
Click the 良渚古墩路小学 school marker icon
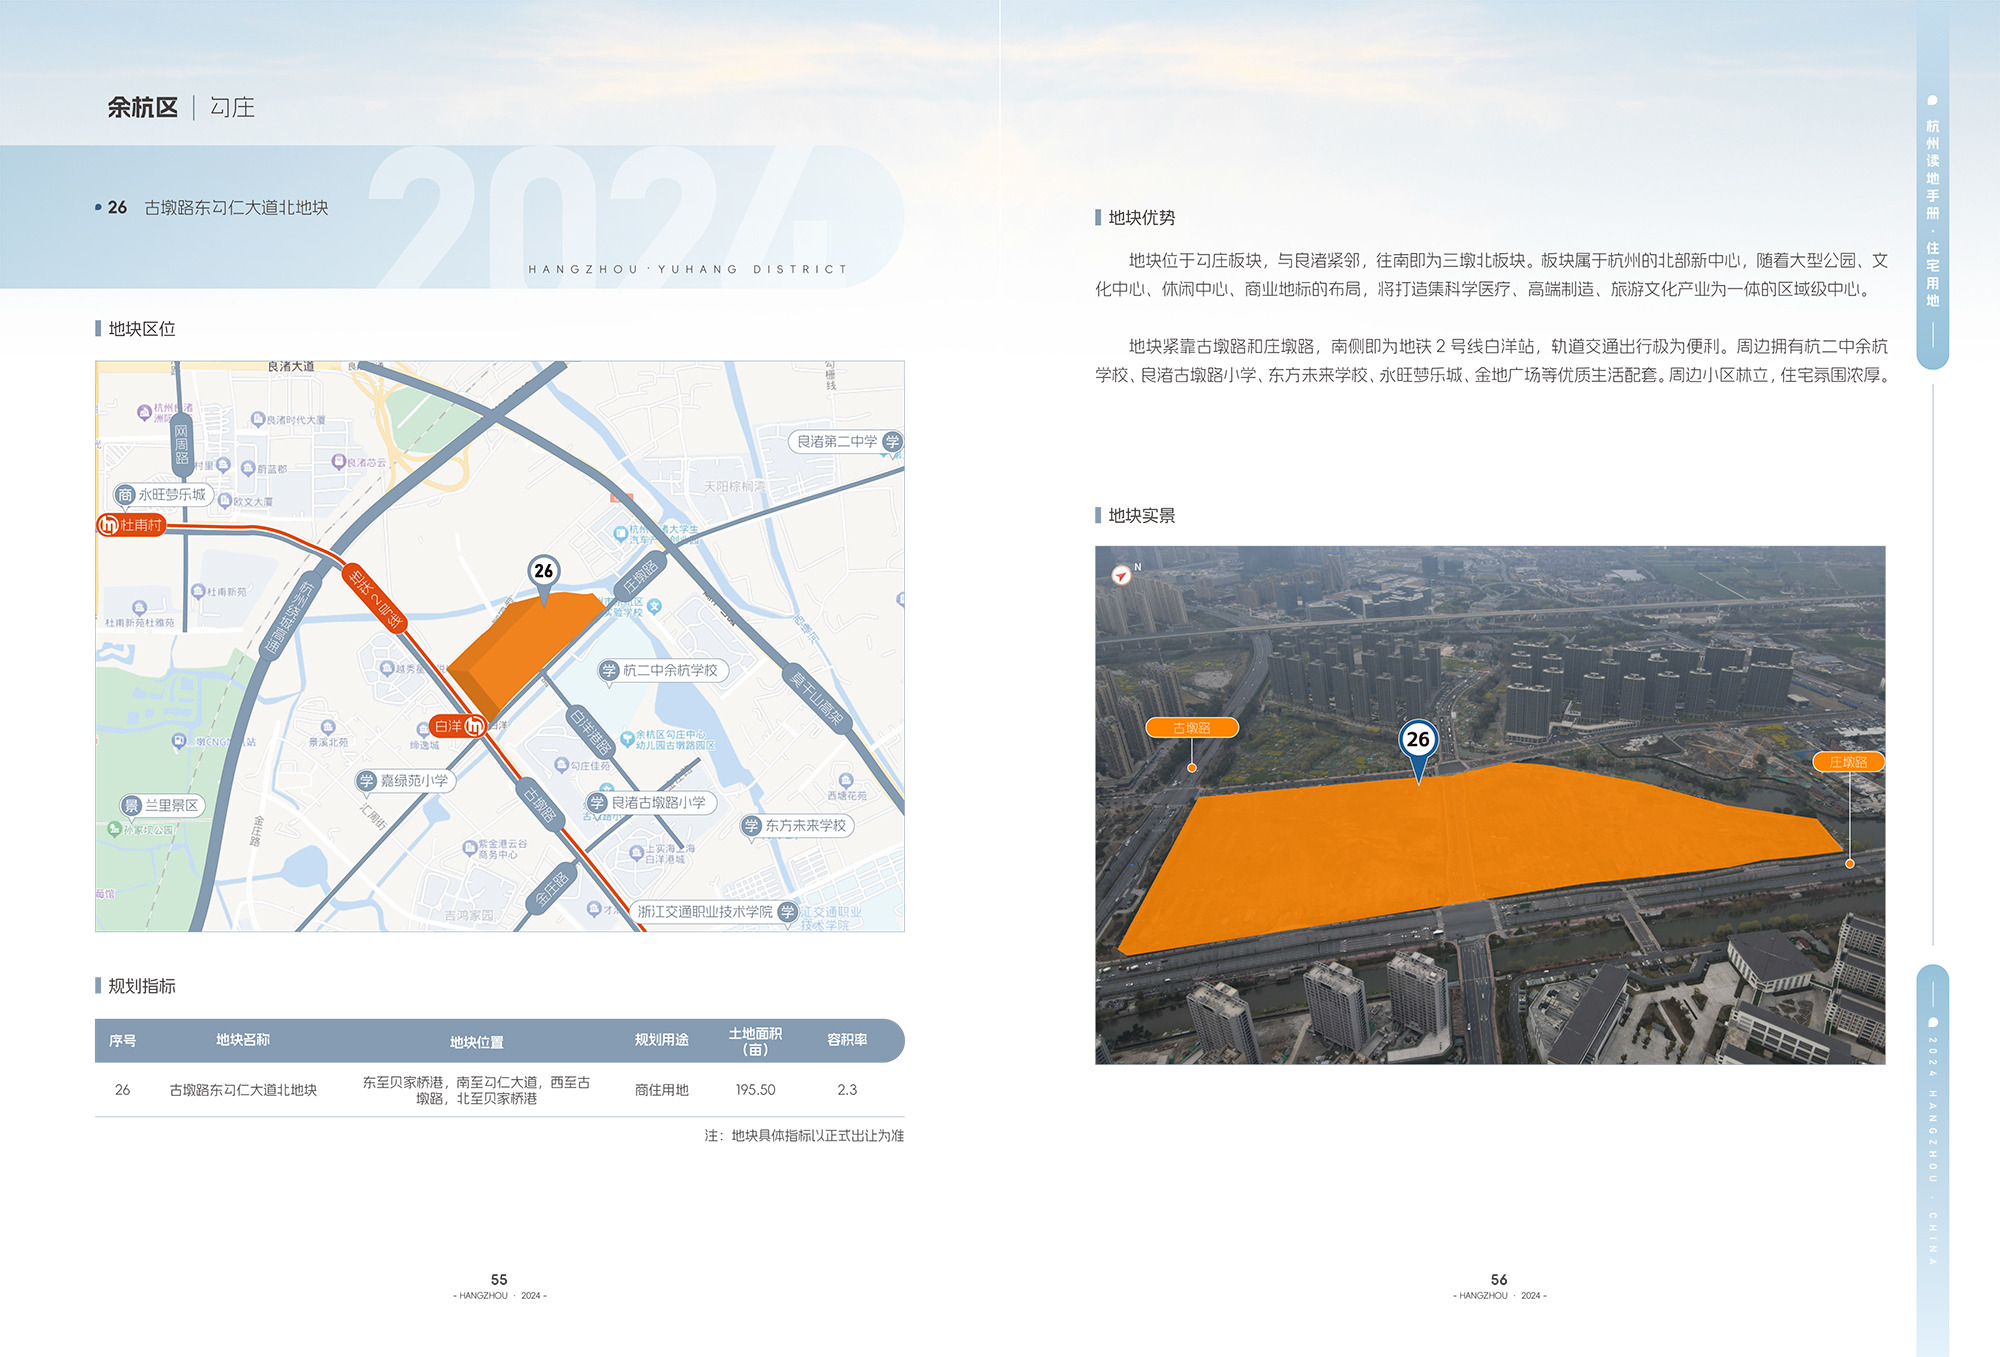(x=597, y=802)
